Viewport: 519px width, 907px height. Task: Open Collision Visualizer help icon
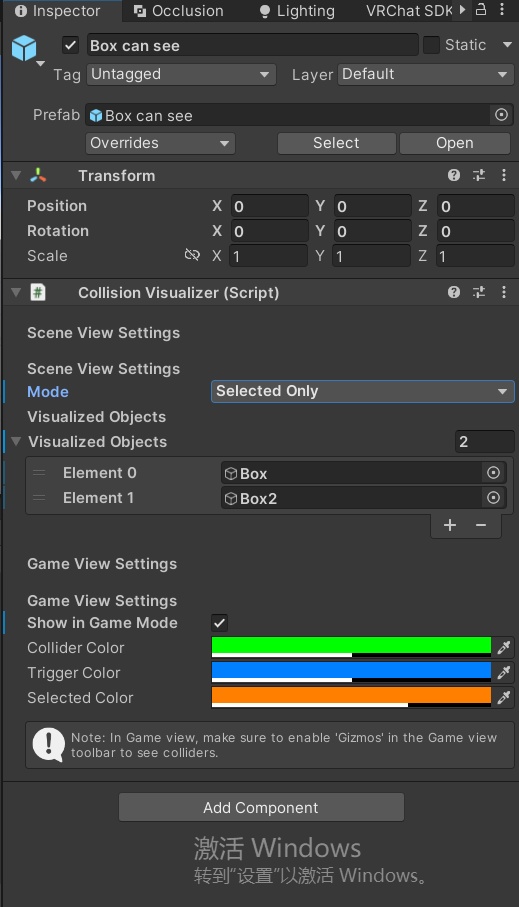(x=454, y=292)
